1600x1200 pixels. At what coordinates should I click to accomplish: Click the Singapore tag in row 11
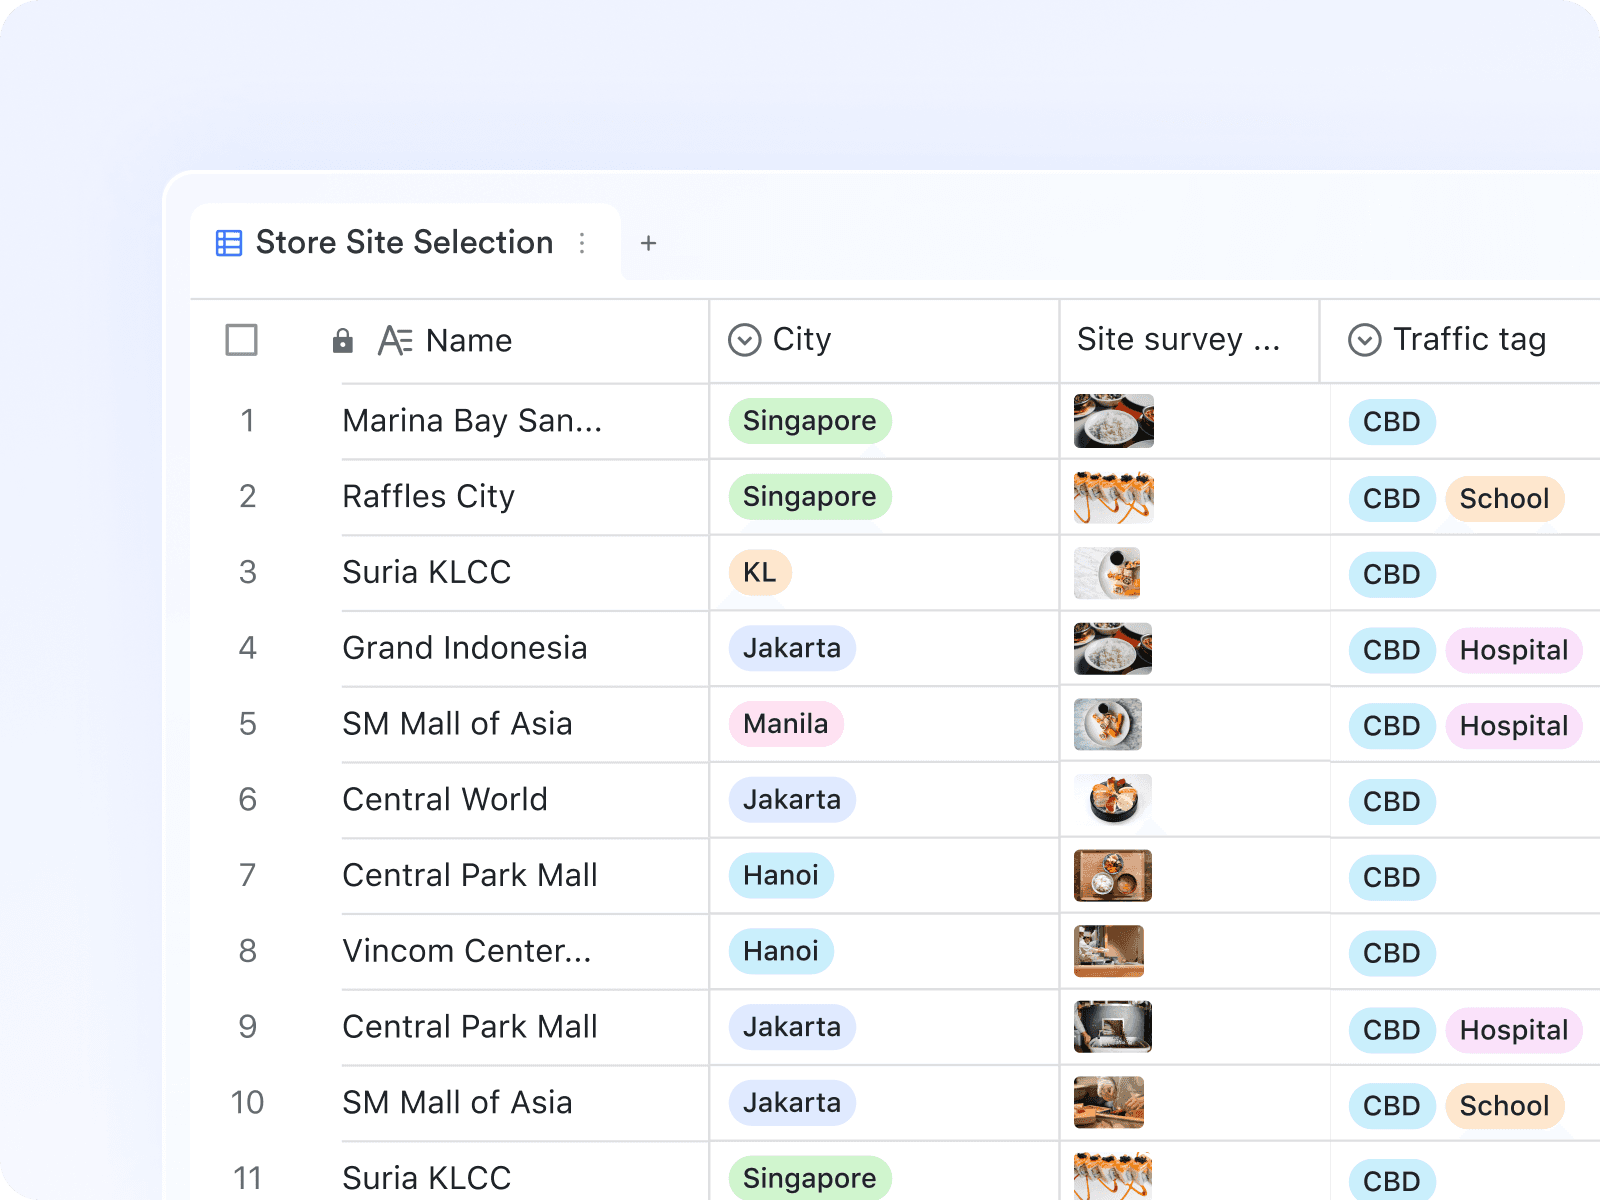[x=810, y=1178]
